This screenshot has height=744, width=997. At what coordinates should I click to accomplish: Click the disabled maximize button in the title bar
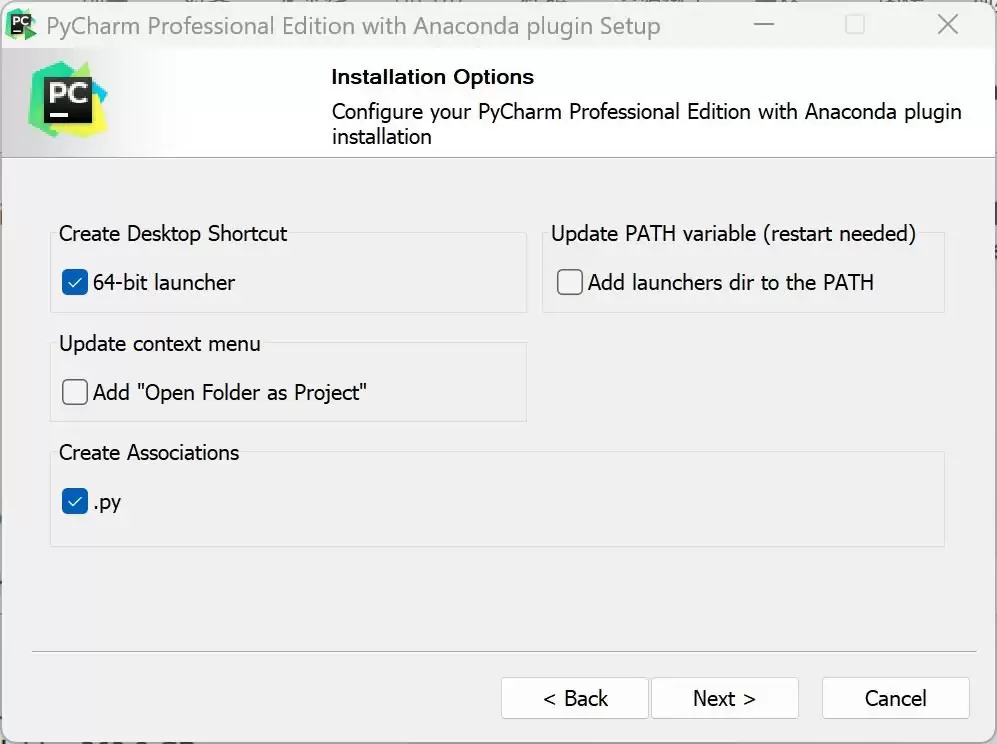pyautogui.click(x=855, y=25)
